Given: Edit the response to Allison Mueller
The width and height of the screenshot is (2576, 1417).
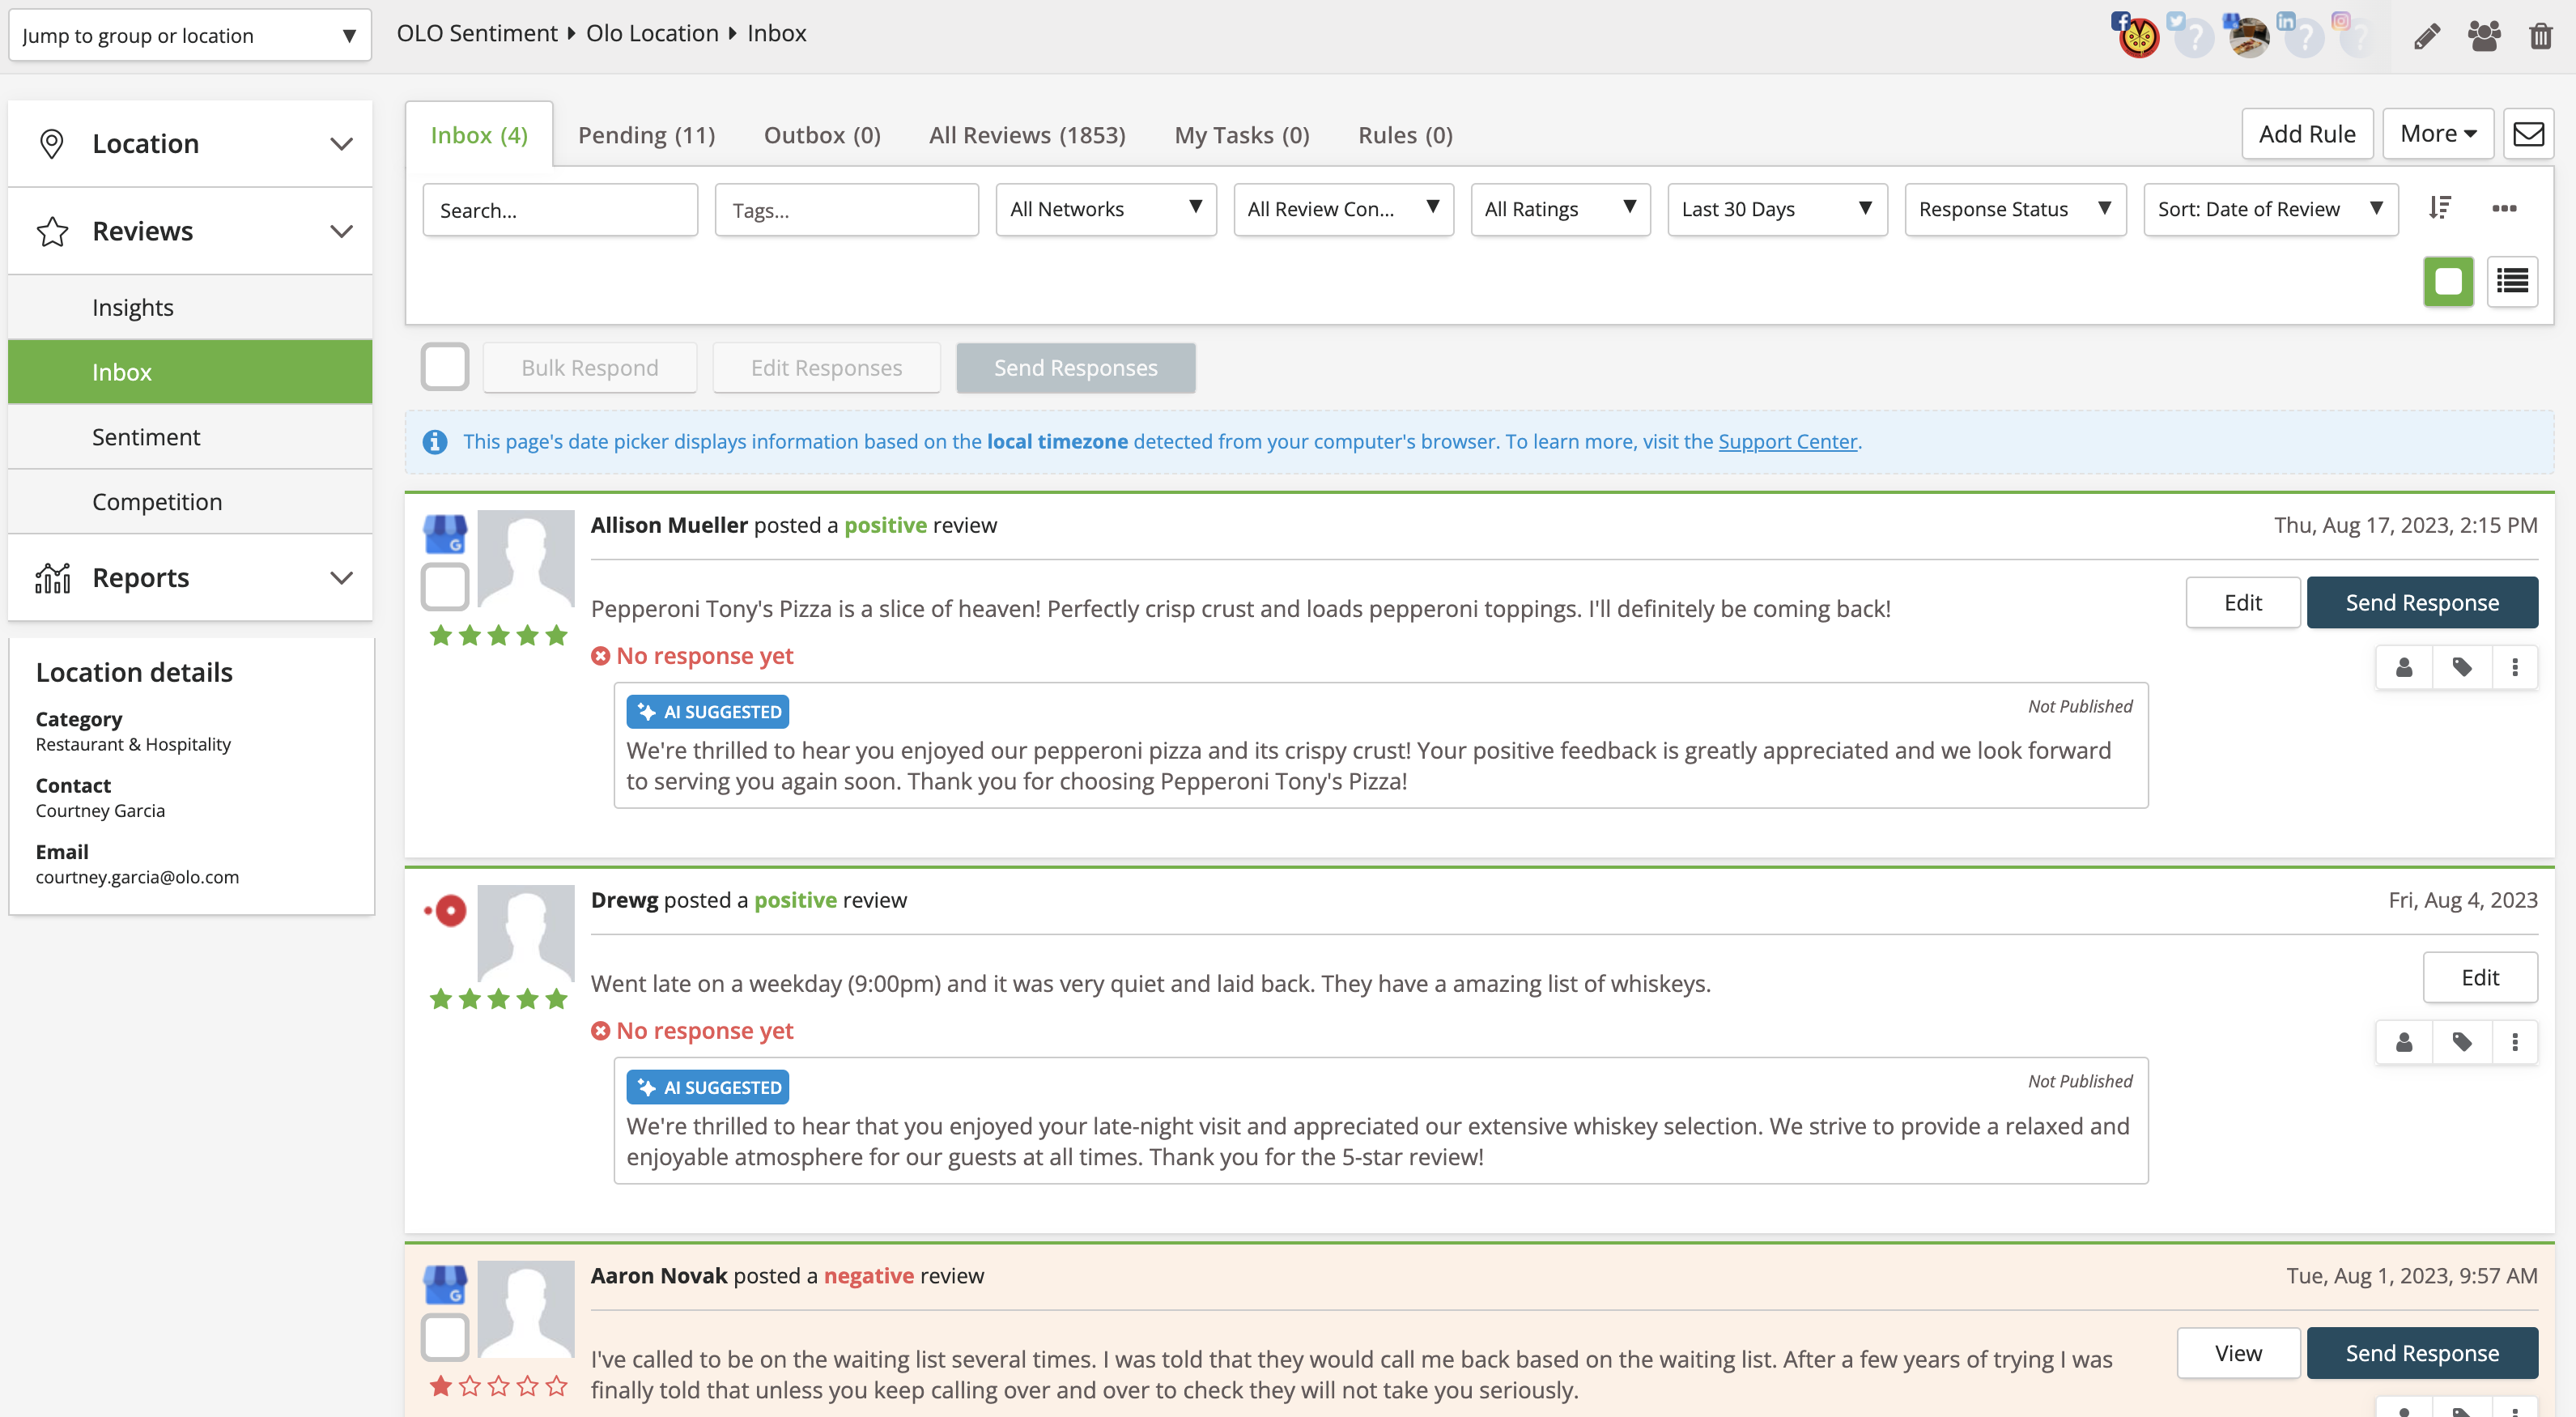Looking at the screenshot, I should (2243, 603).
